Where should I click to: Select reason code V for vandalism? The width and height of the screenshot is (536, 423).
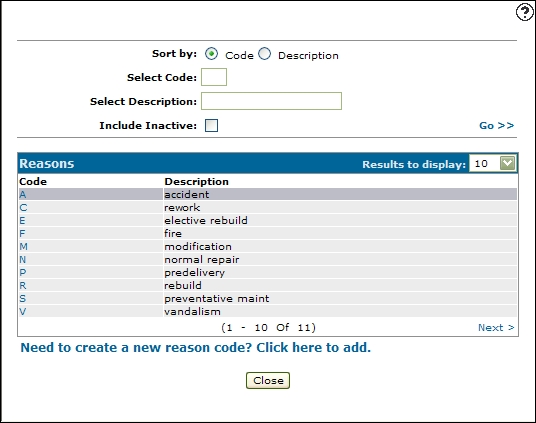(x=23, y=312)
